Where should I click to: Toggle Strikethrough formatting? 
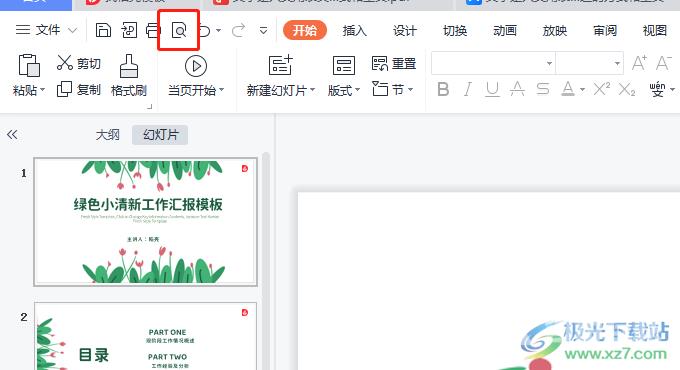543,89
